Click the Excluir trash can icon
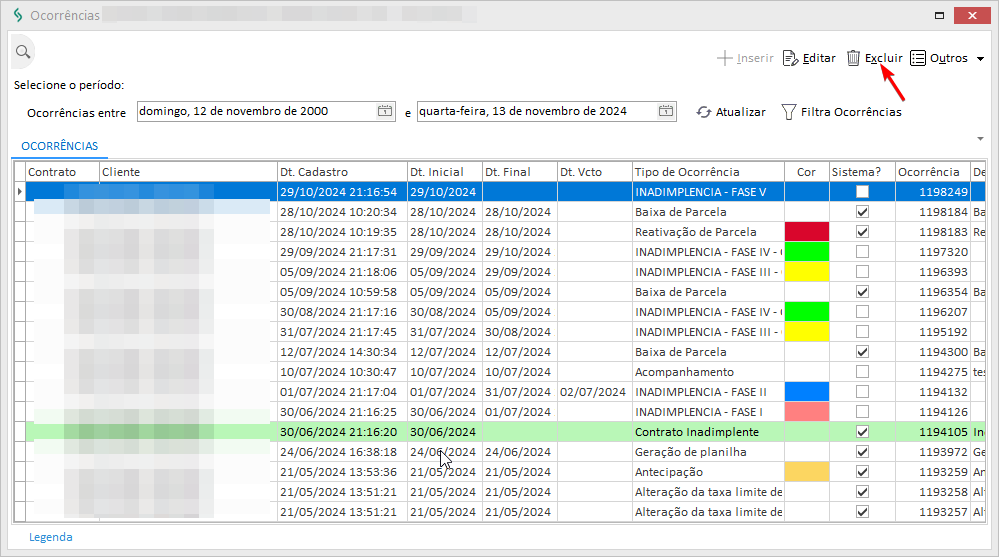Screen dimensions: 999x557 853,58
